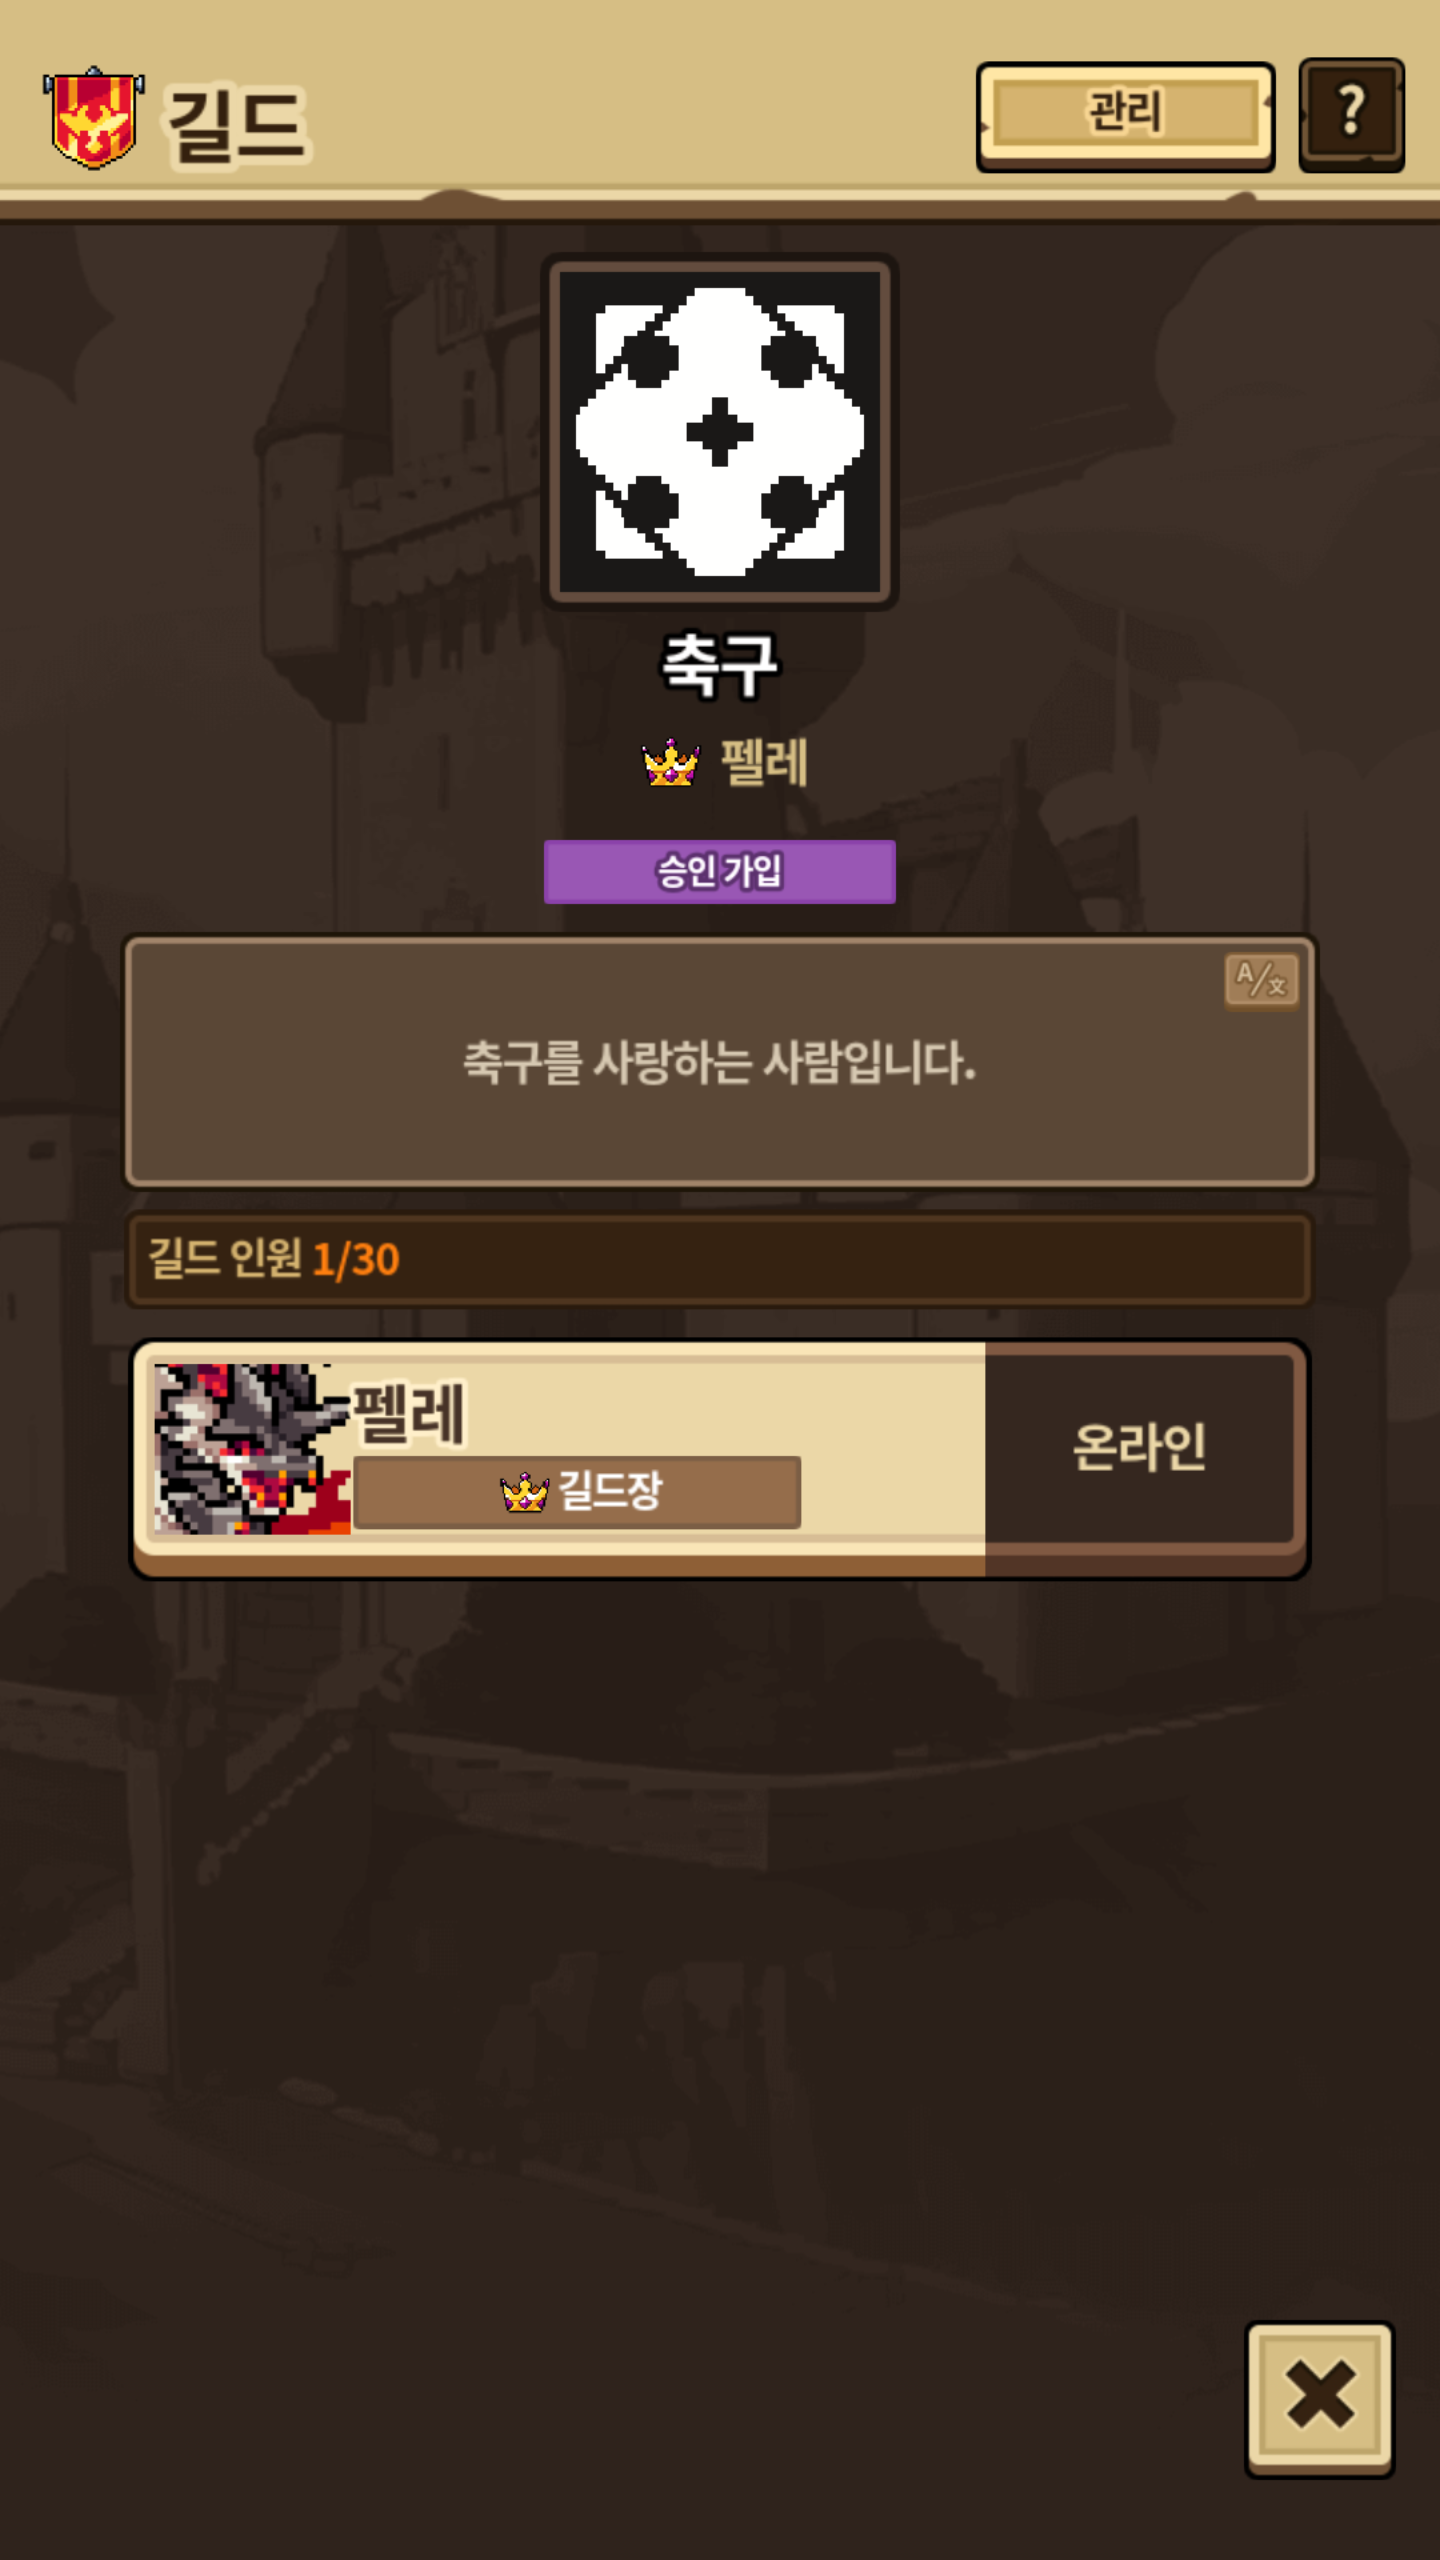Close the guild screen with X button
The width and height of the screenshot is (1440, 2560).
(1320, 2398)
